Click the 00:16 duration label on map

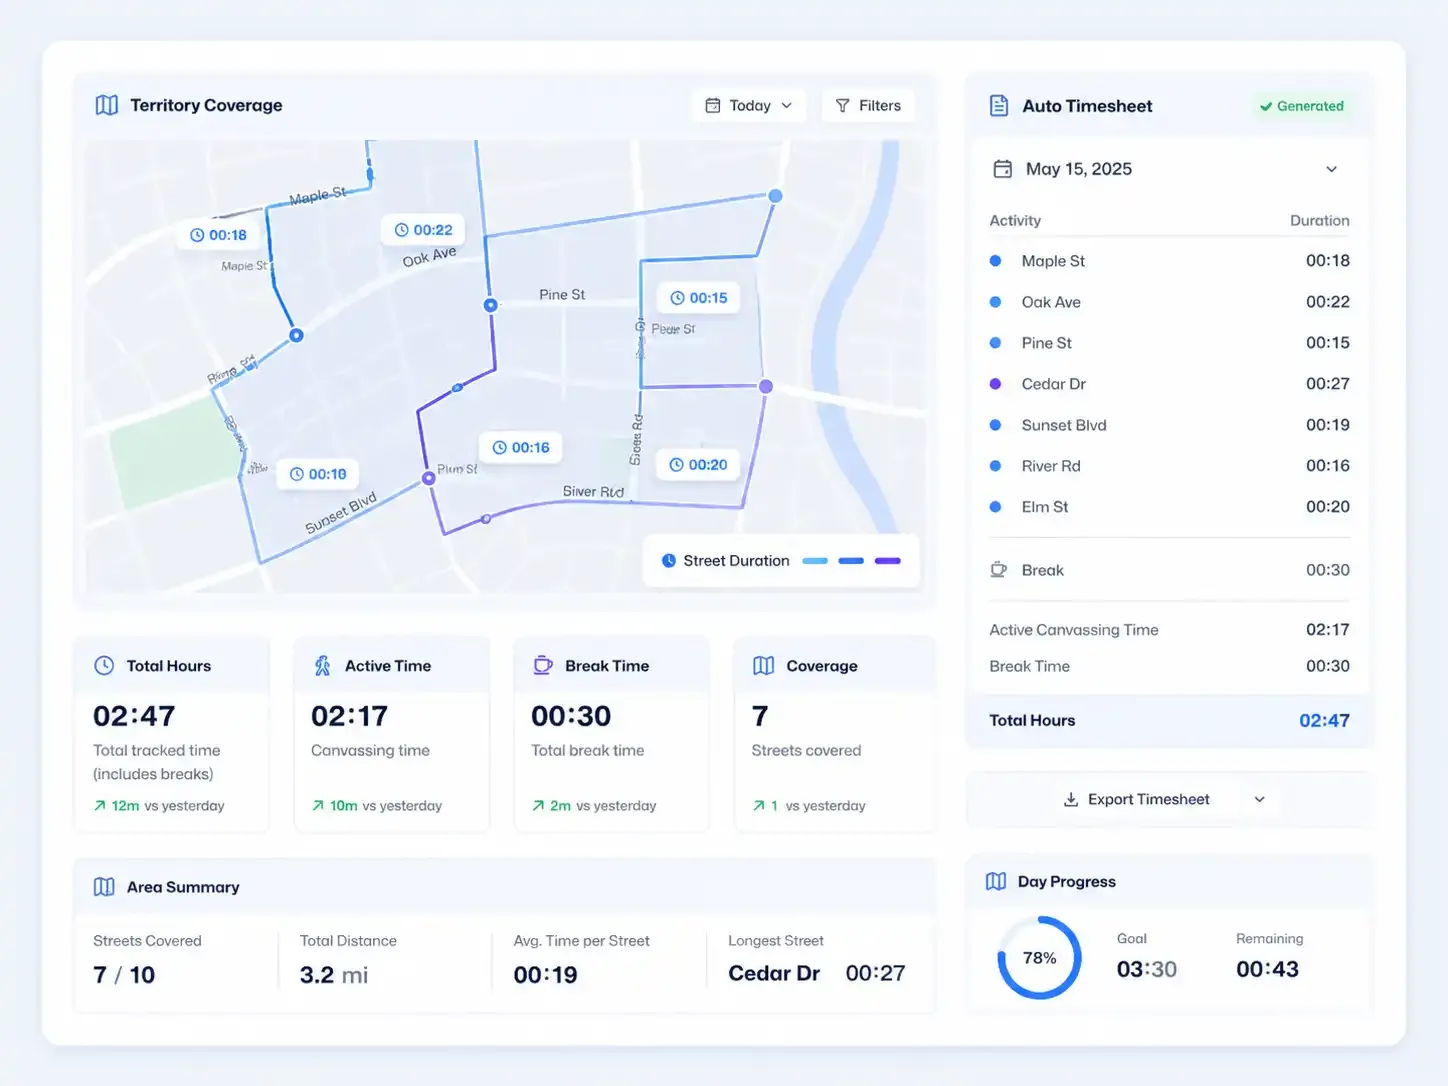click(x=521, y=448)
